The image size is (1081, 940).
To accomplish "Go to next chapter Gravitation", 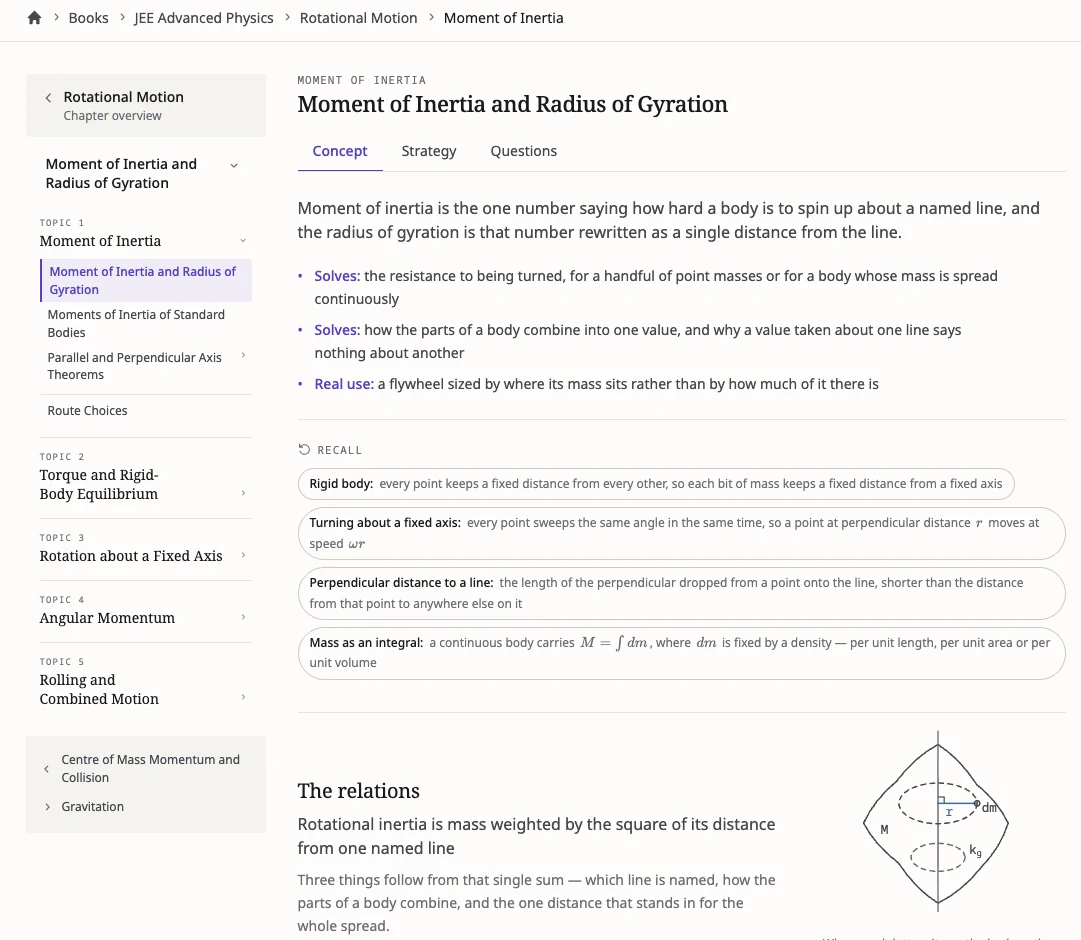I will pyautogui.click(x=92, y=806).
